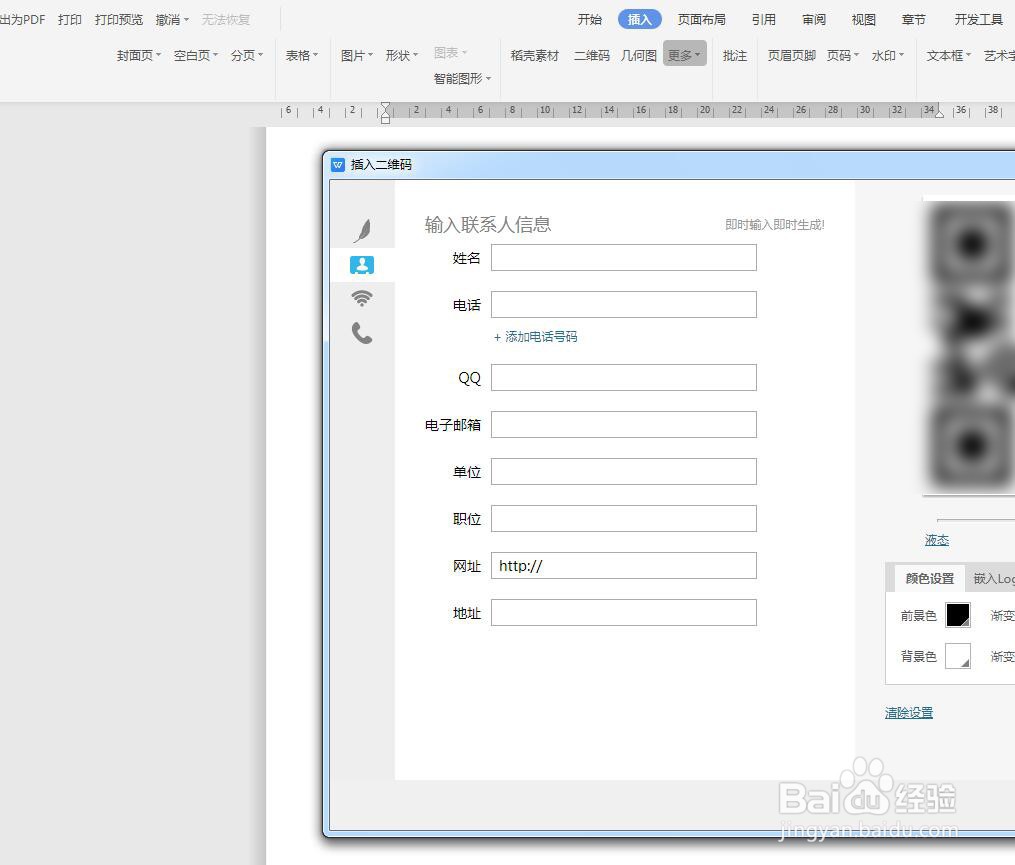
Task: Open the 封面页 cover page dropdown
Action: tap(139, 56)
